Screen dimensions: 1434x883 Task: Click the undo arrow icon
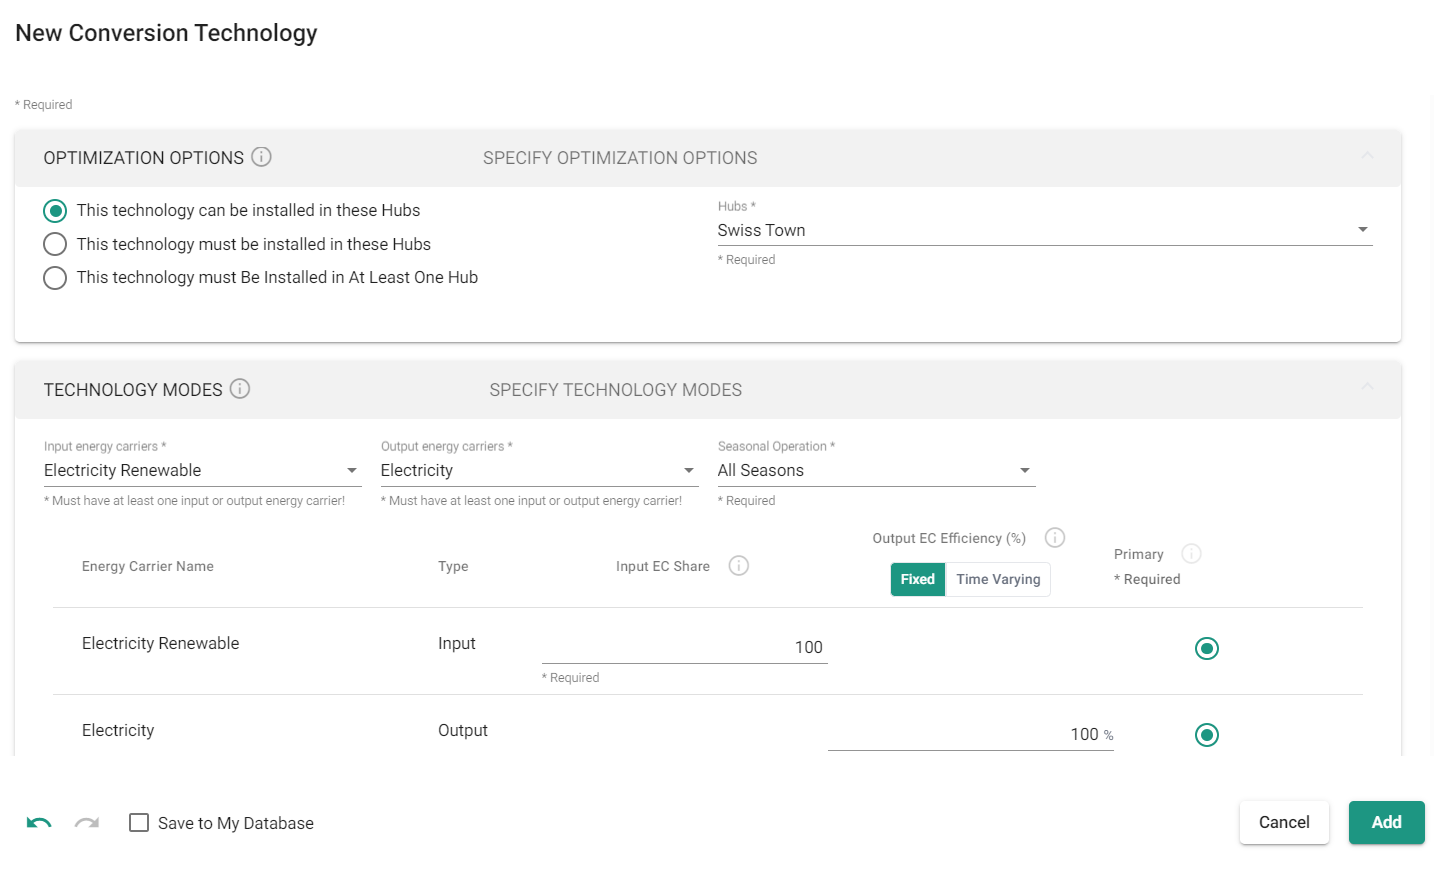pyautogui.click(x=39, y=823)
